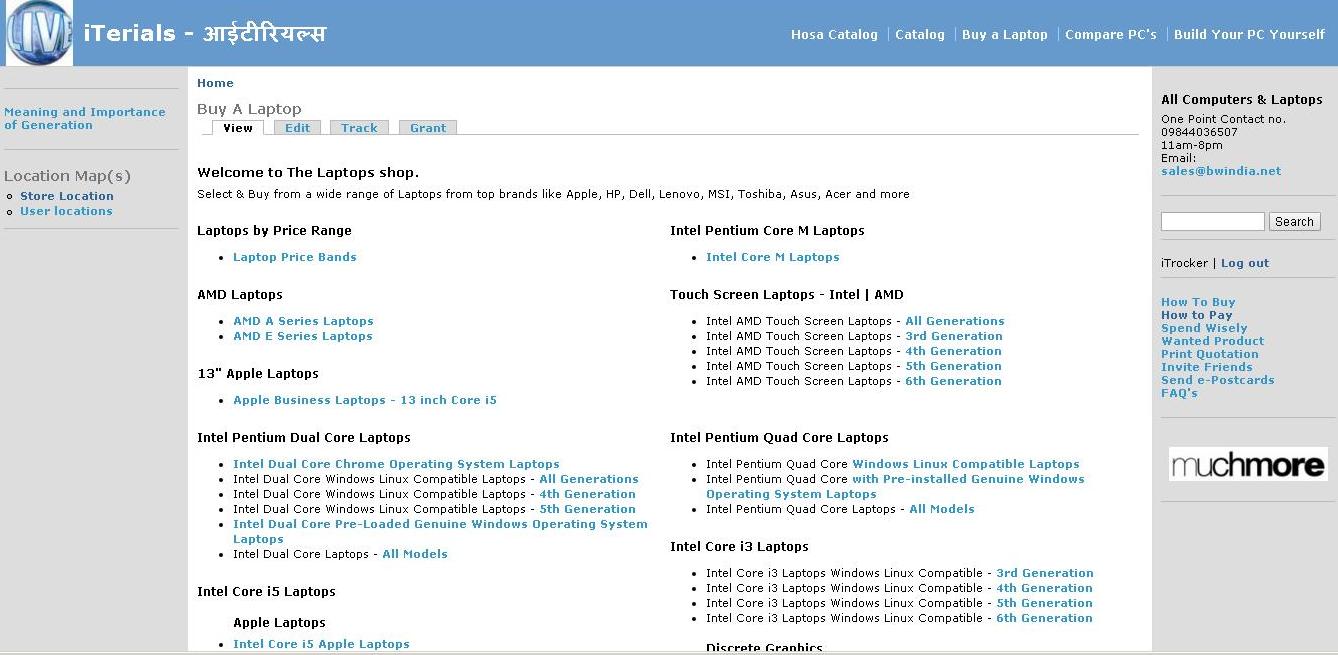Open the User locations link
Screen dimensions: 1338x655
pos(66,211)
